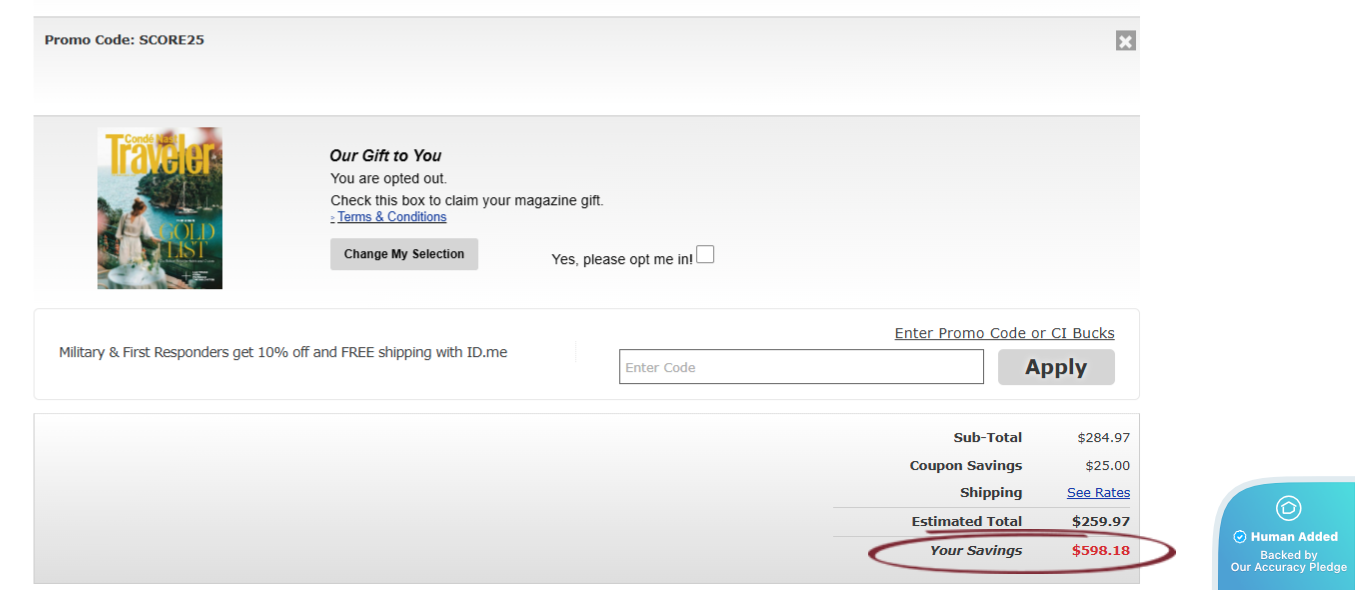Click the Coupon Savings $25.00 value
Screen dimensions: 1355x590
(1107, 465)
